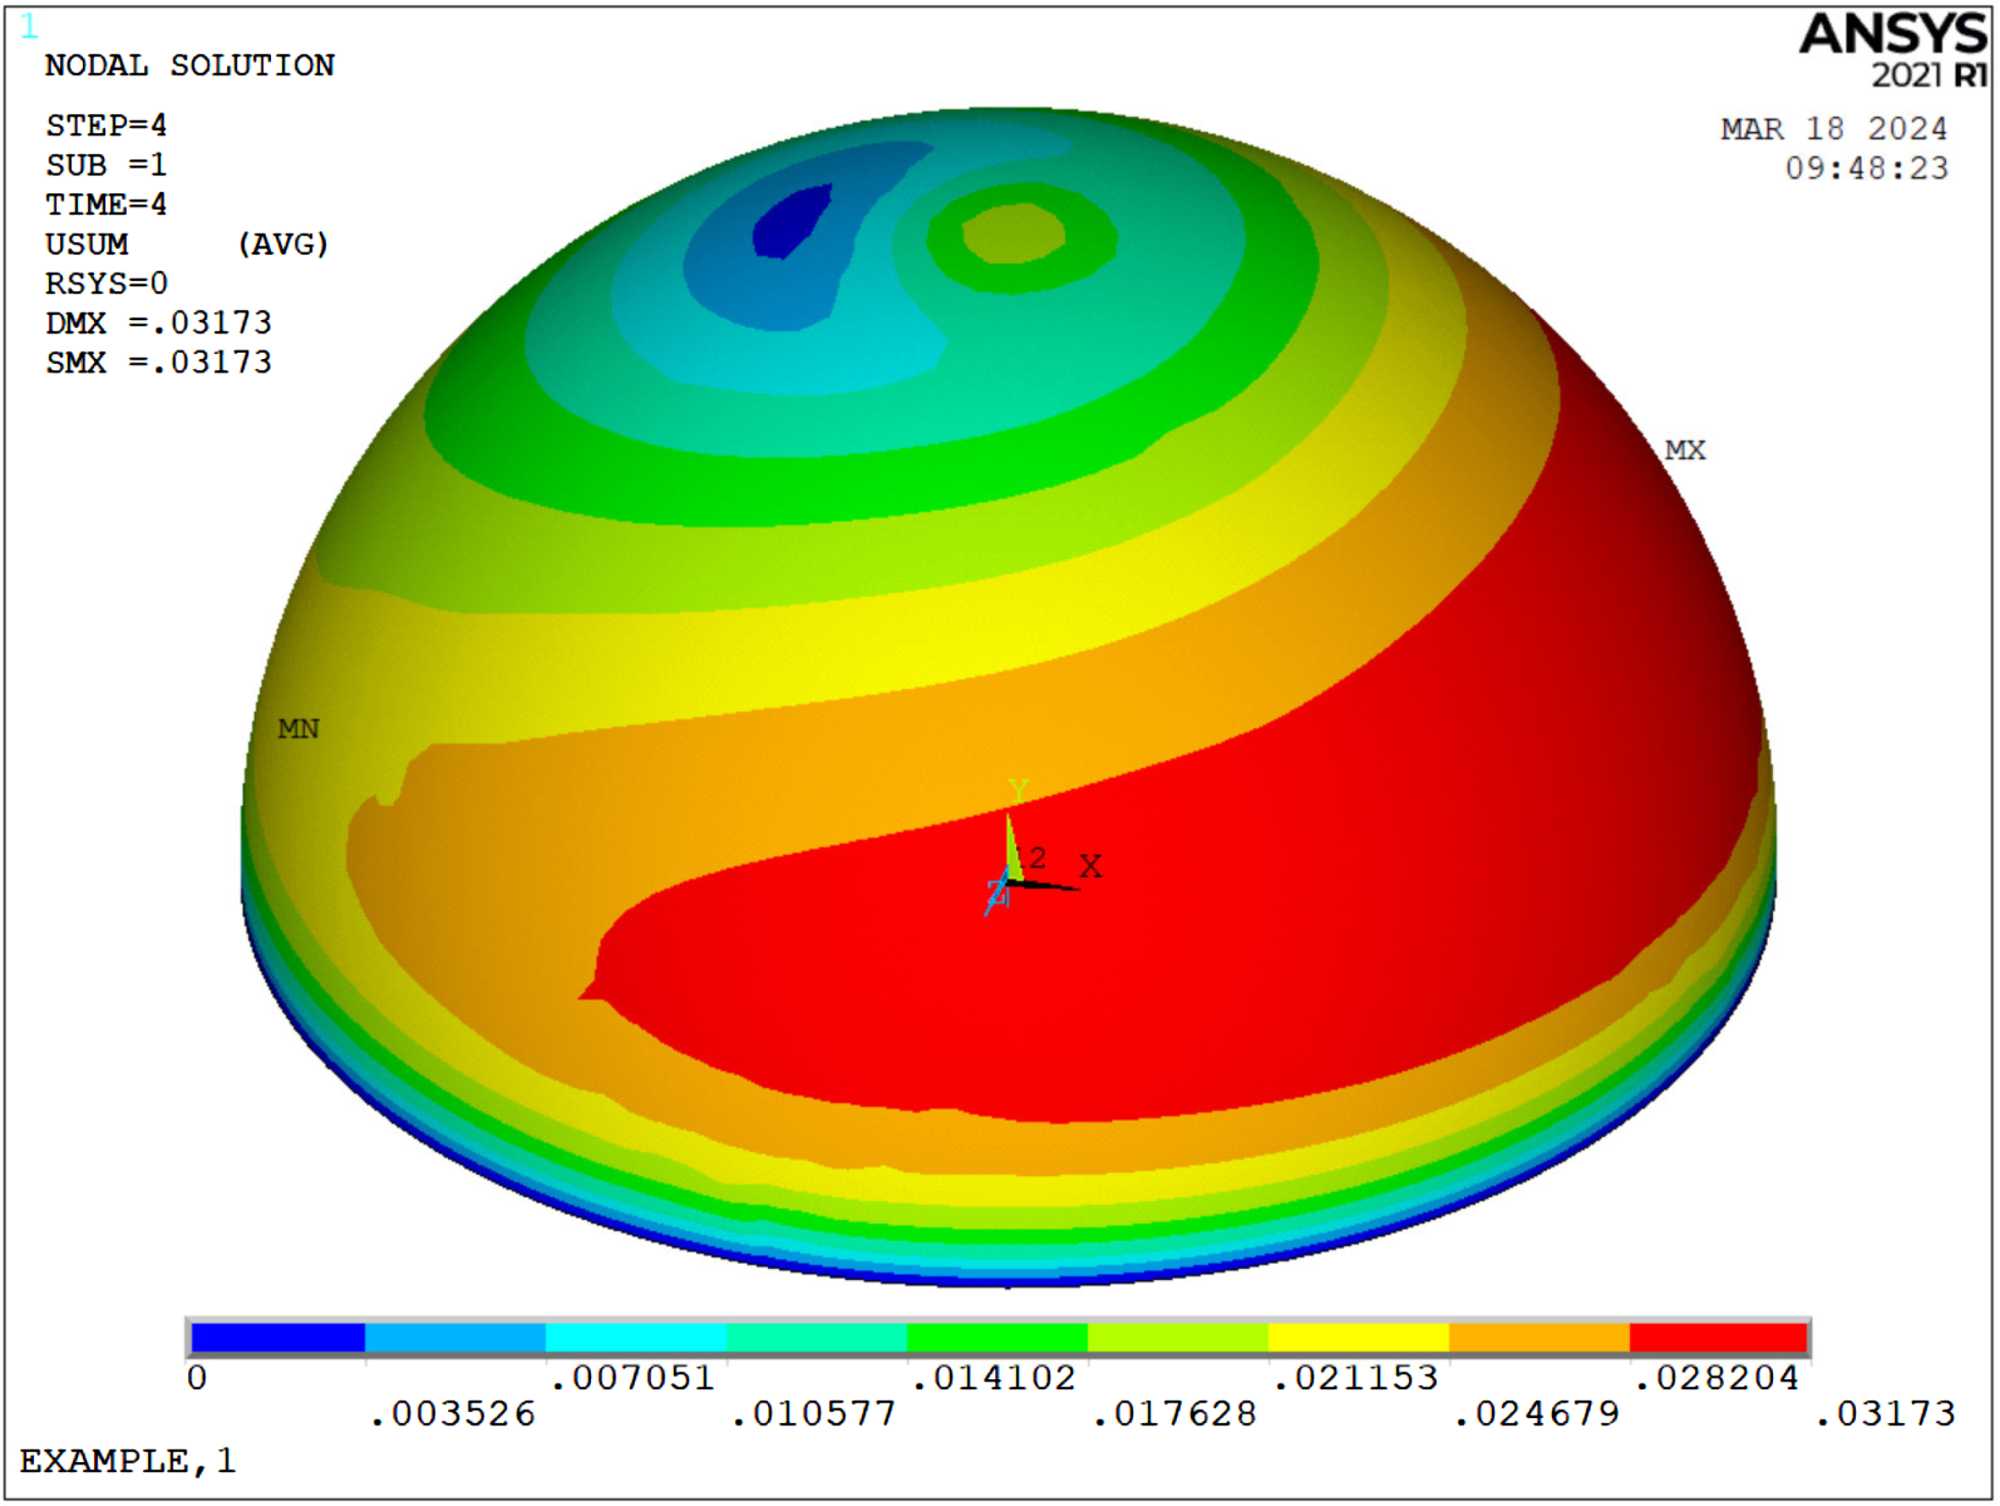Image resolution: width=2000 pixels, height=1506 pixels.
Task: Click the orange legend color swatch
Action: coord(1538,1338)
